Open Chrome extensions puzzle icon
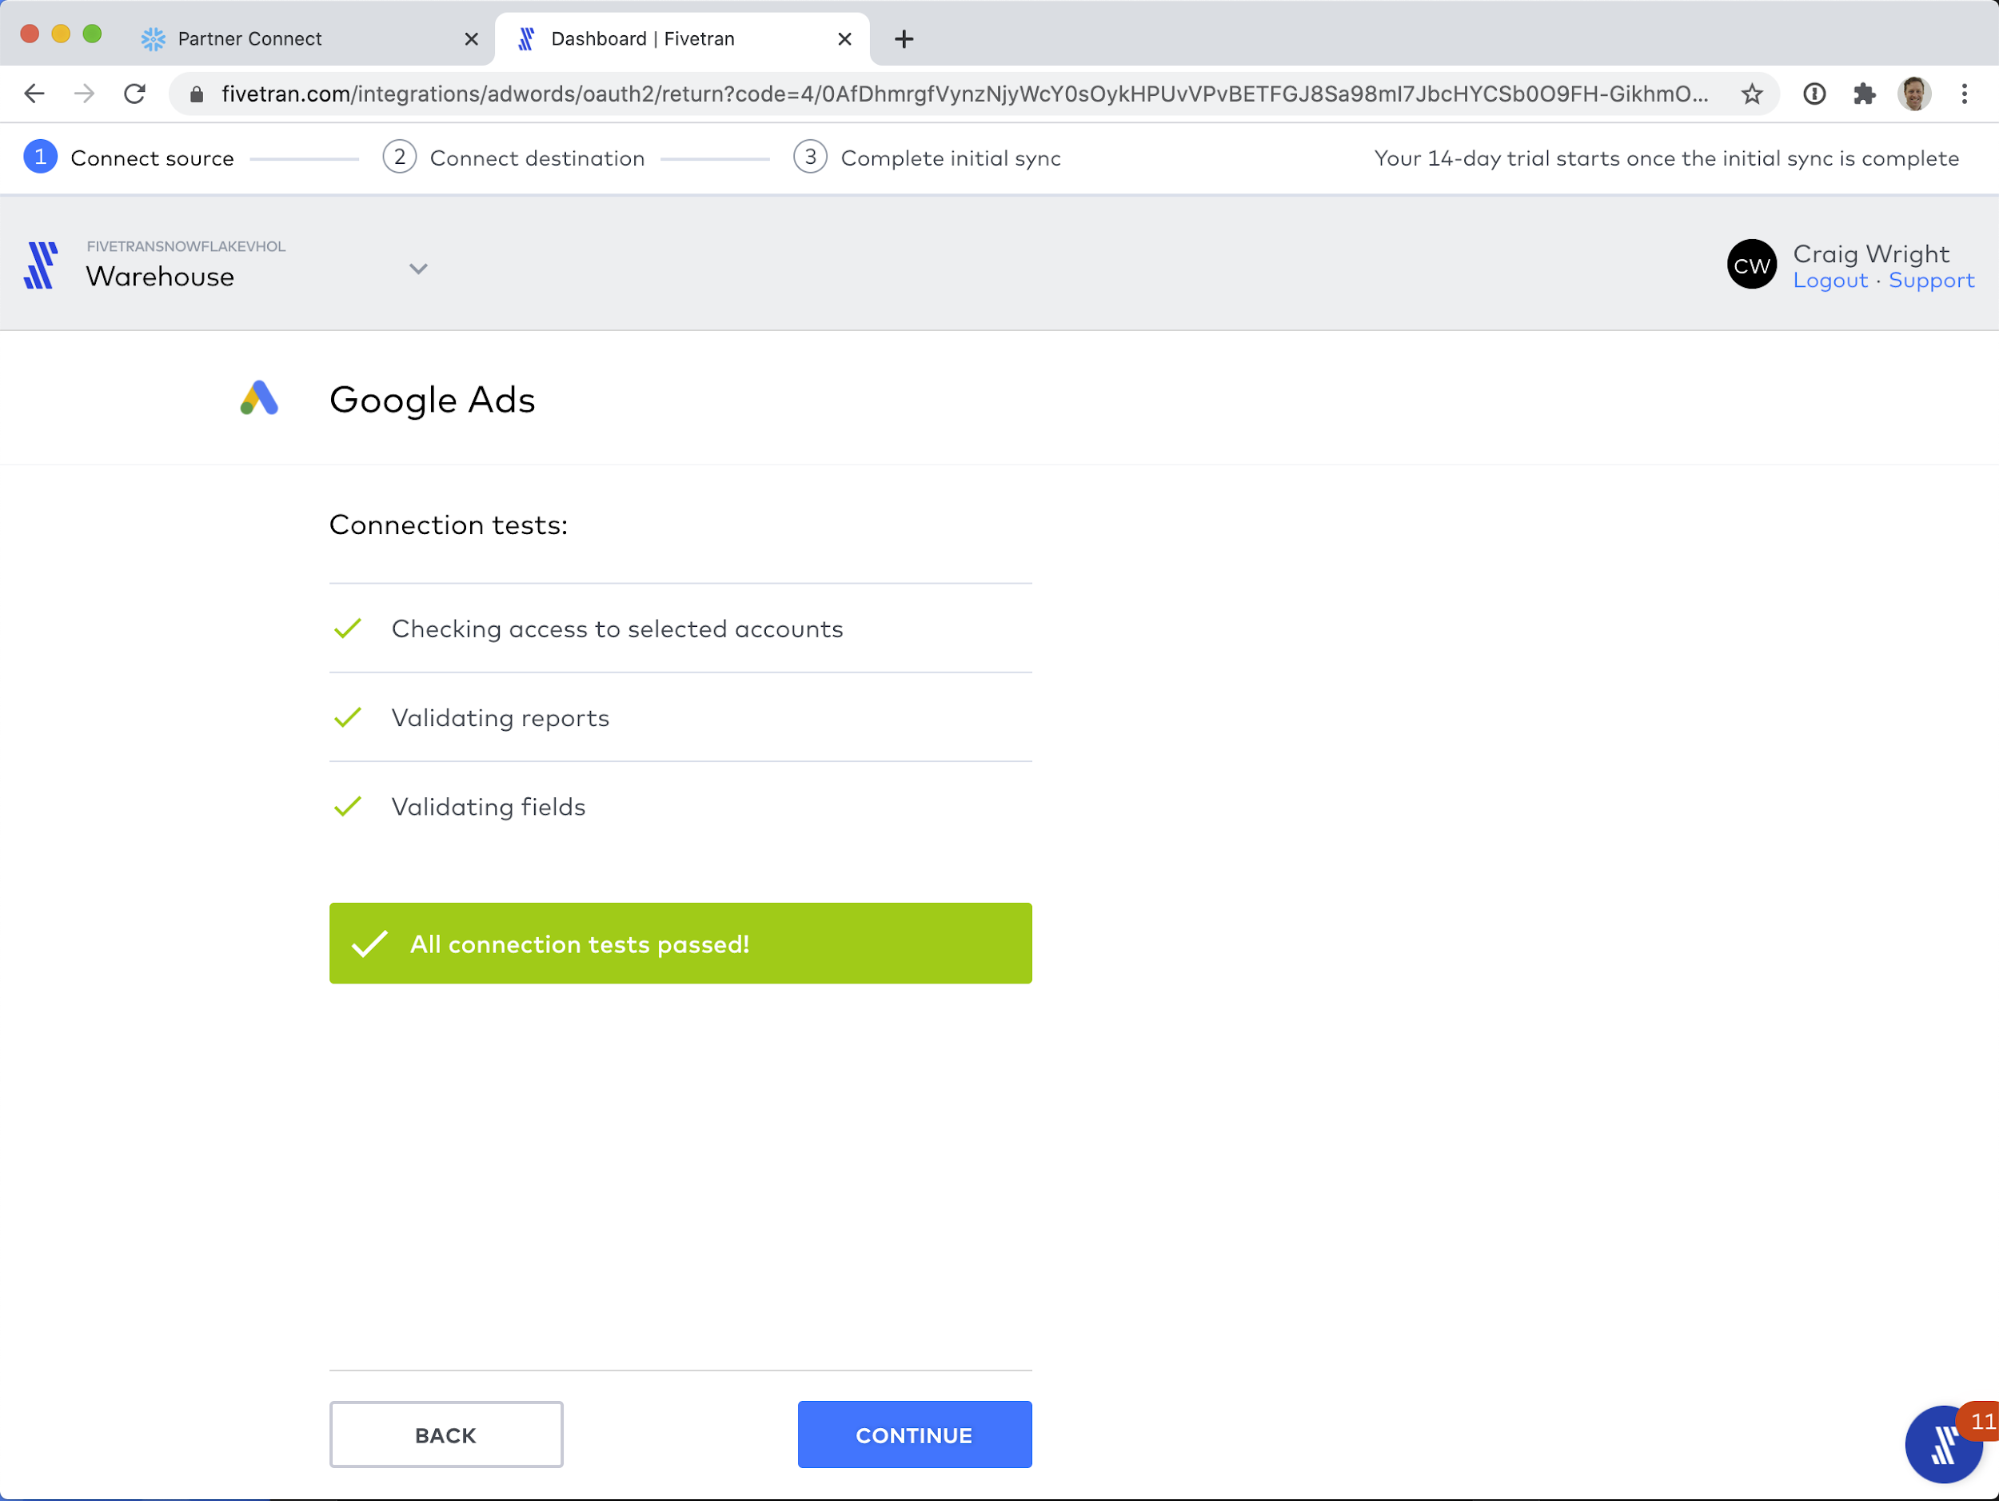 coord(1863,94)
